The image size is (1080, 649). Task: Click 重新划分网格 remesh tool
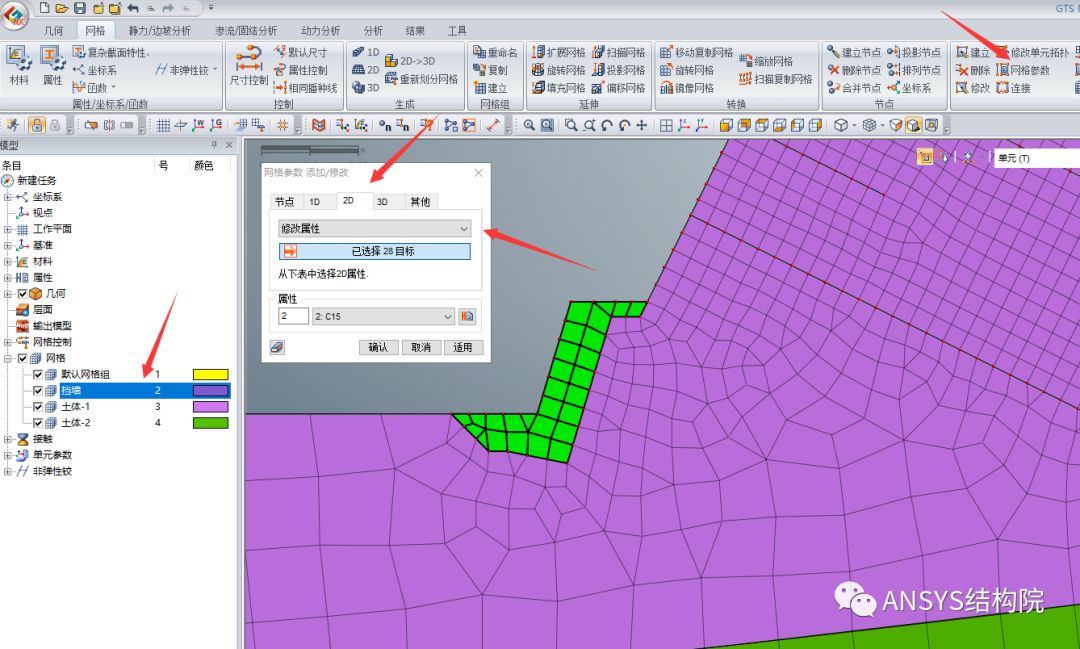coord(422,79)
